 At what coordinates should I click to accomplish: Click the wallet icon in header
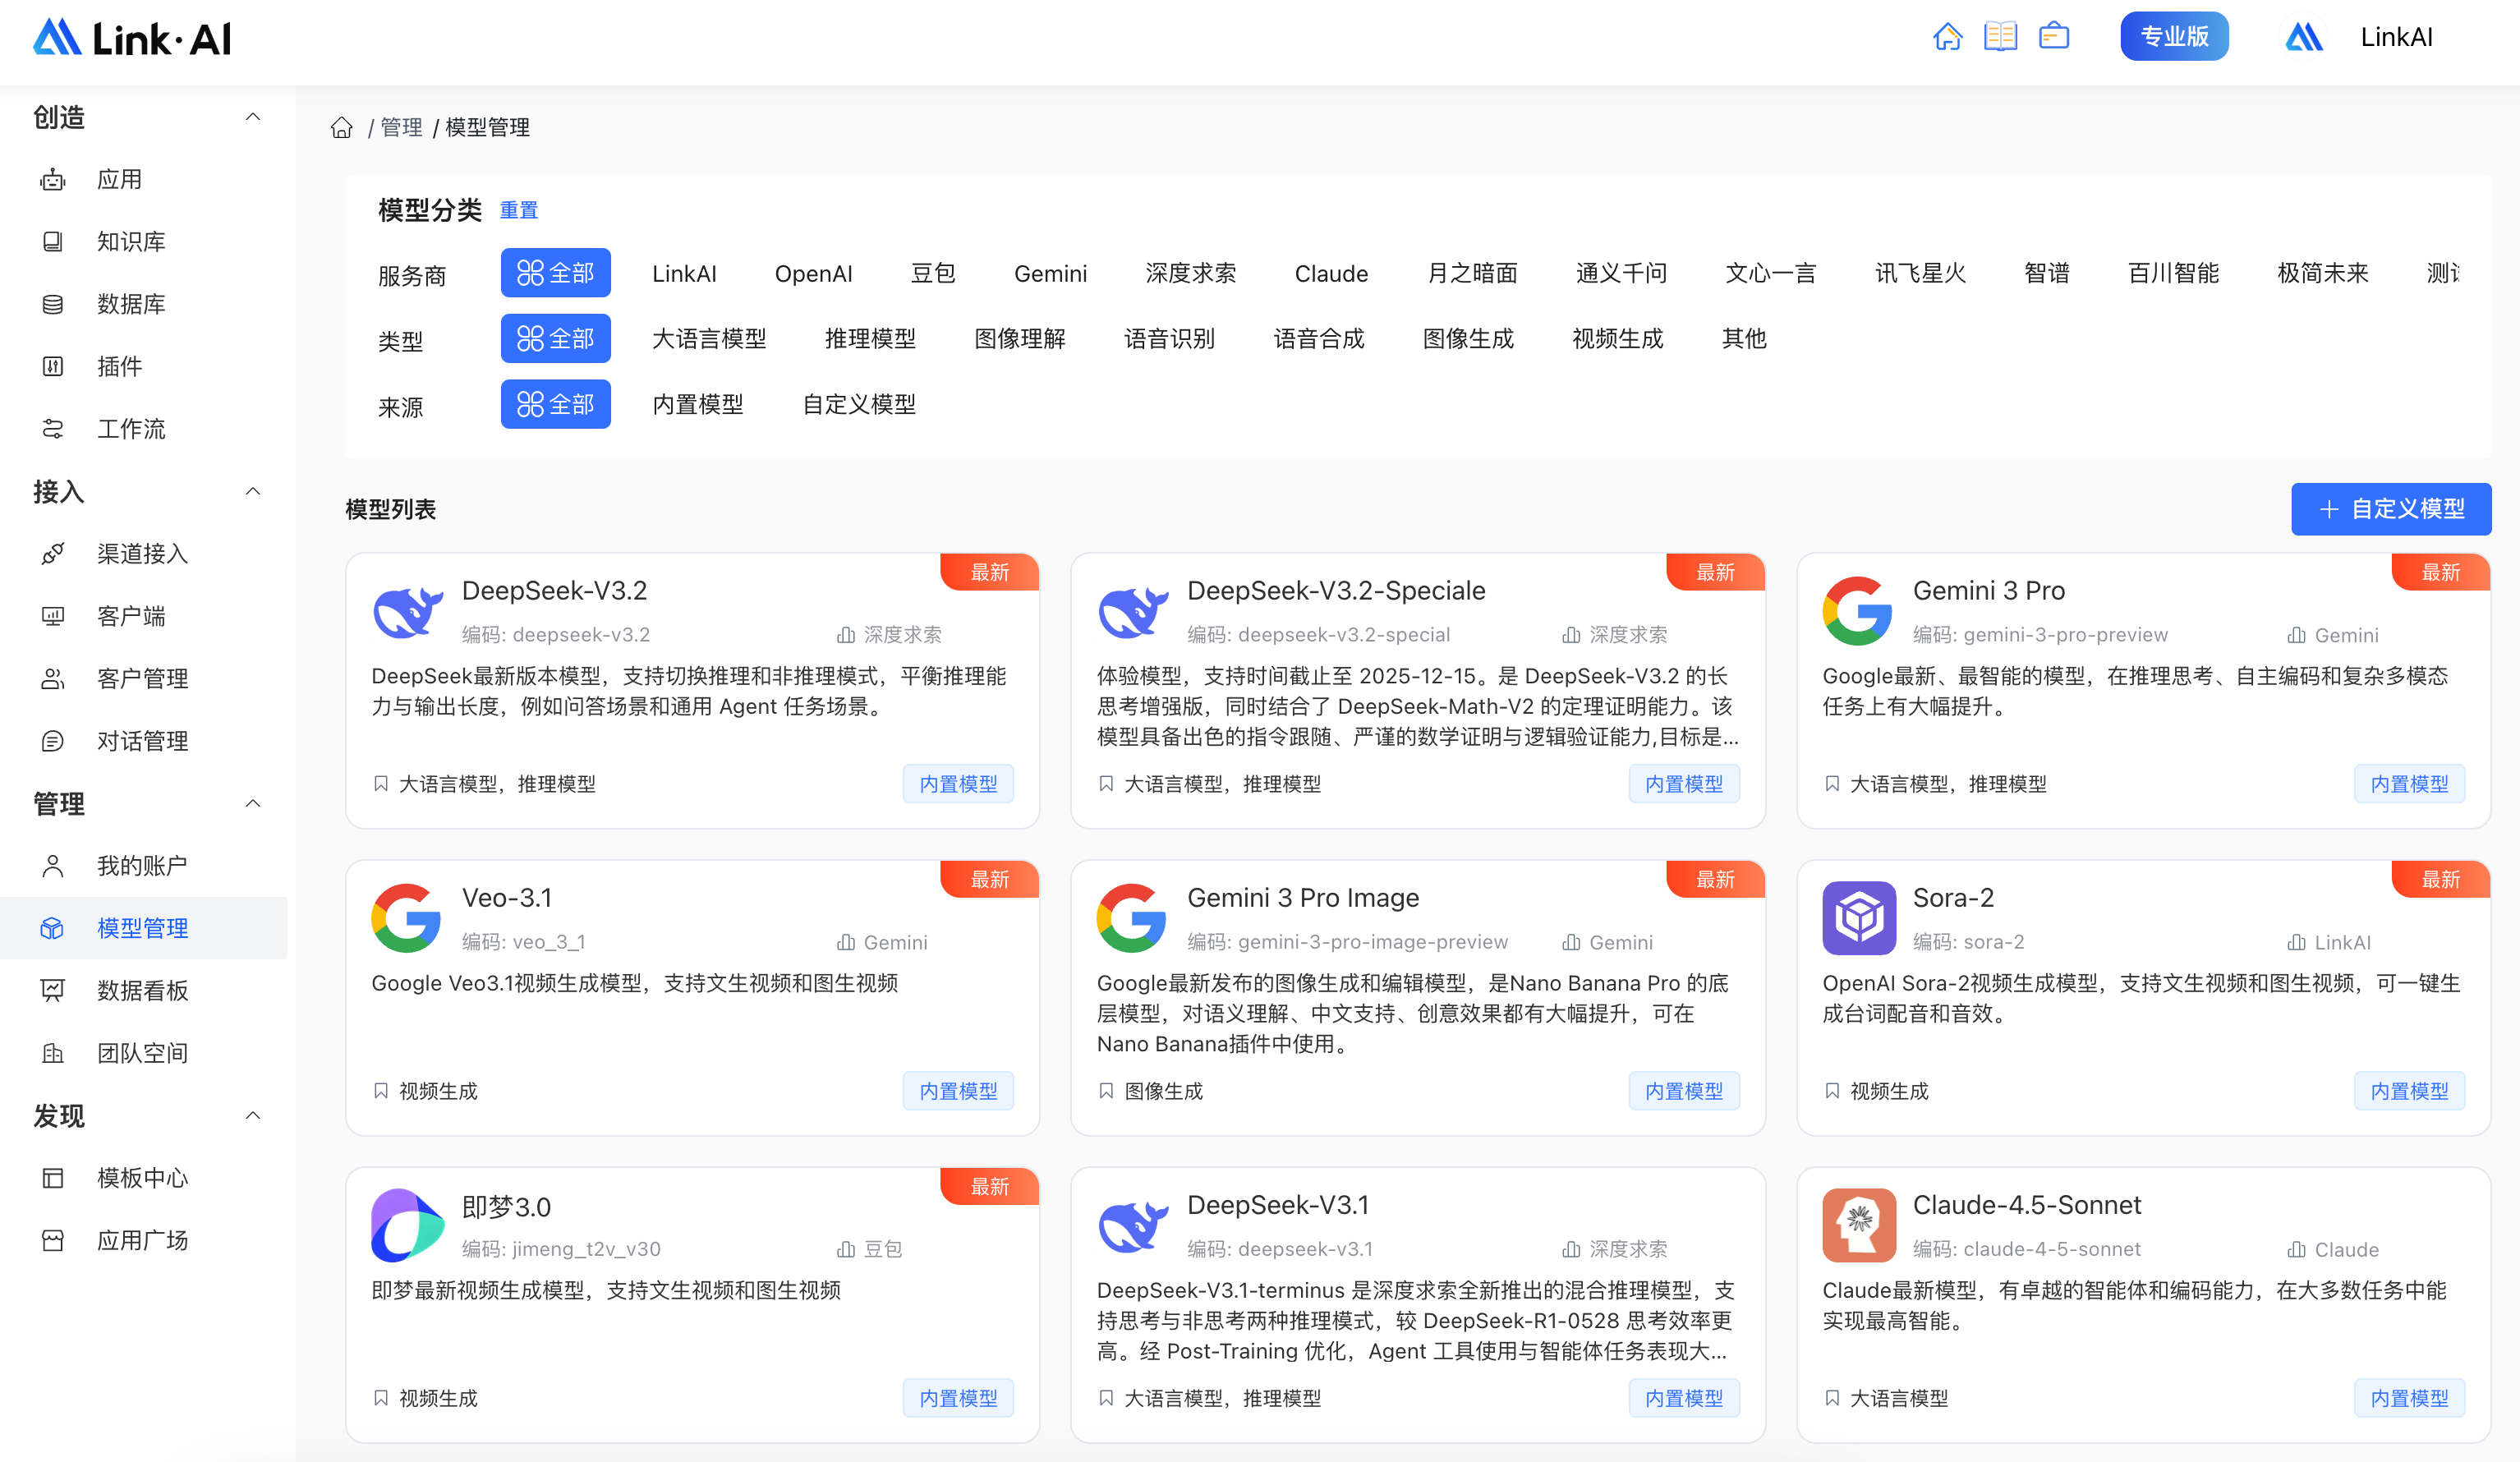(2053, 37)
